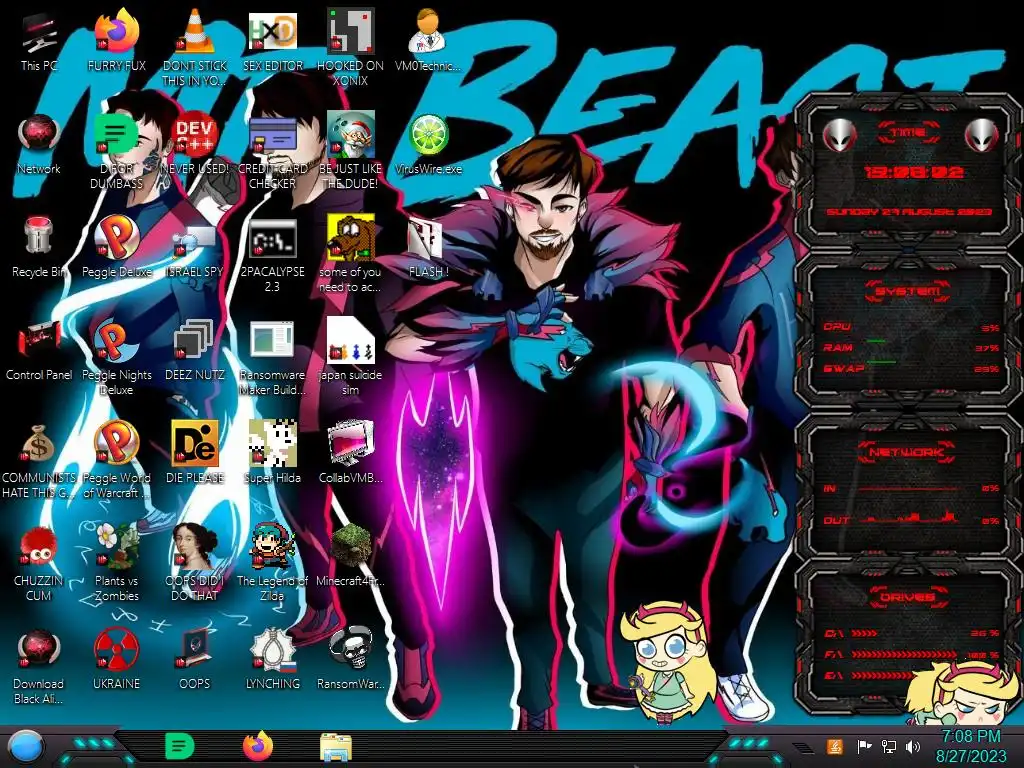This screenshot has height=768, width=1024.
Task: Click the SWAP label in the SYSTEM widget
Action: pos(844,368)
